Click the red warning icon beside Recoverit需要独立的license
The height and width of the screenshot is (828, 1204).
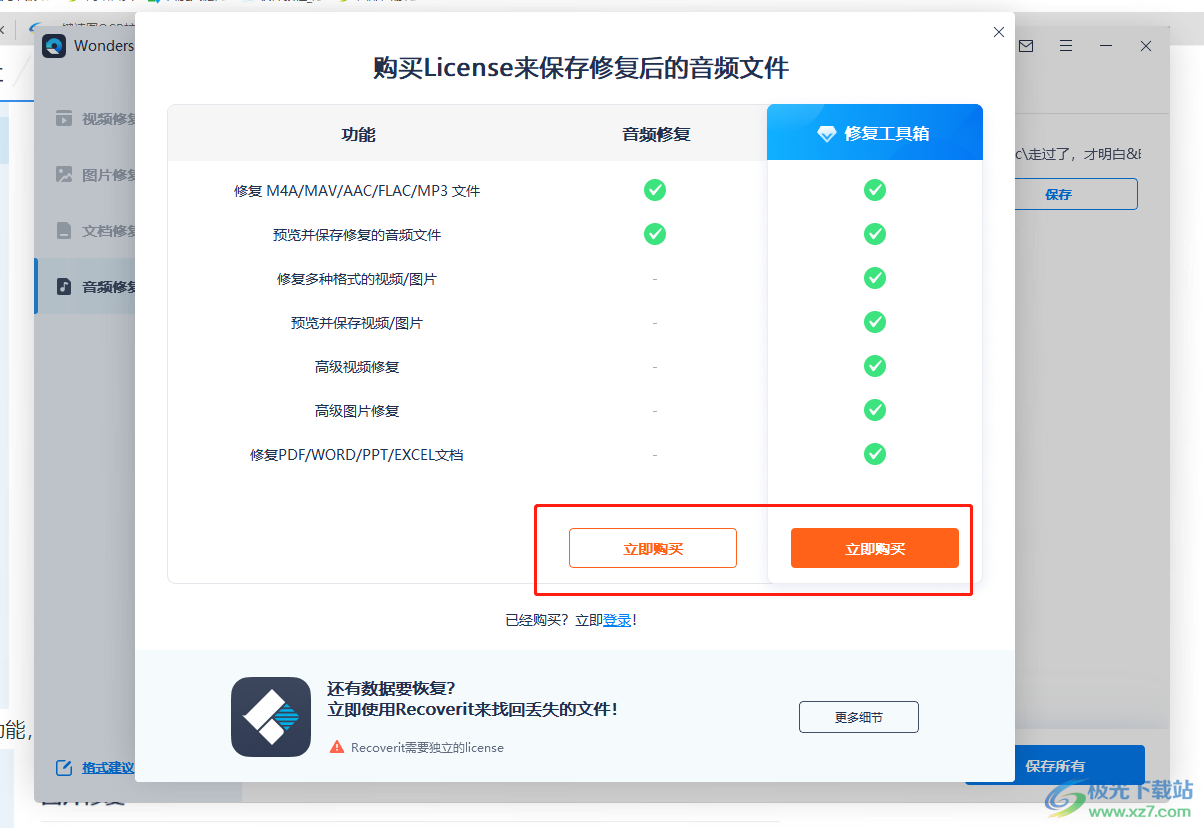(336, 747)
